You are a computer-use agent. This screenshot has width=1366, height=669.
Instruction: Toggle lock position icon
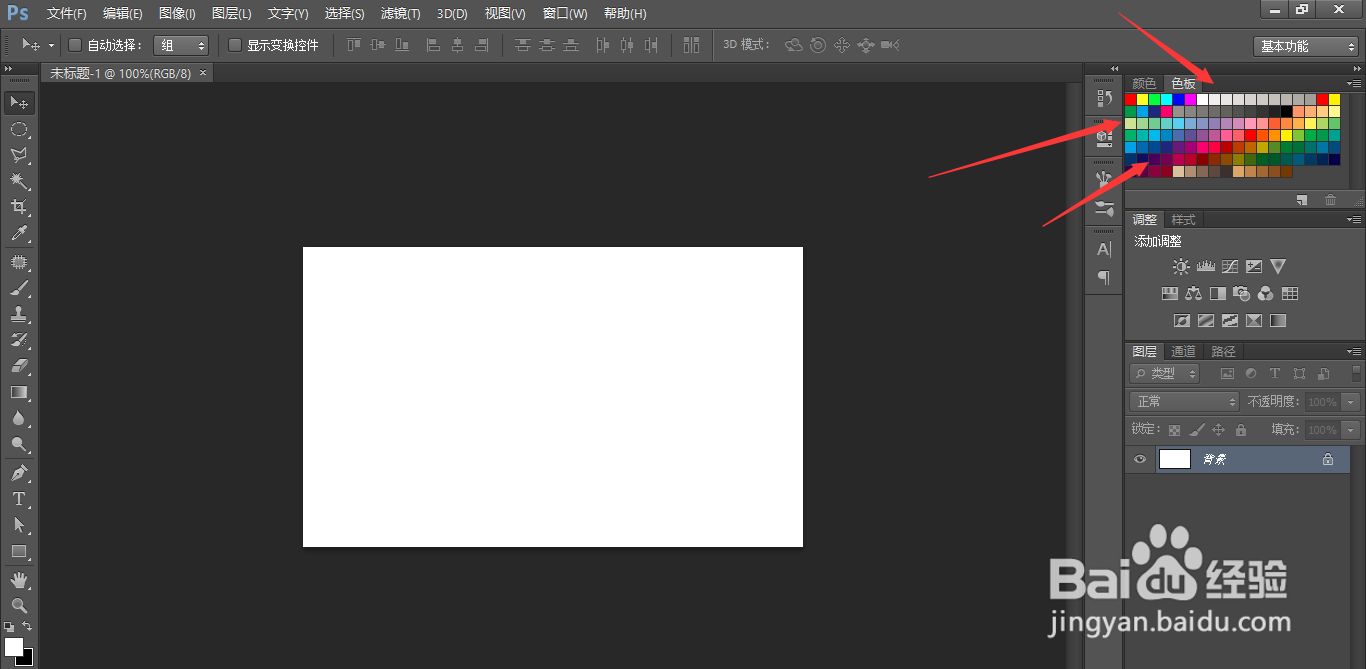[1218, 430]
